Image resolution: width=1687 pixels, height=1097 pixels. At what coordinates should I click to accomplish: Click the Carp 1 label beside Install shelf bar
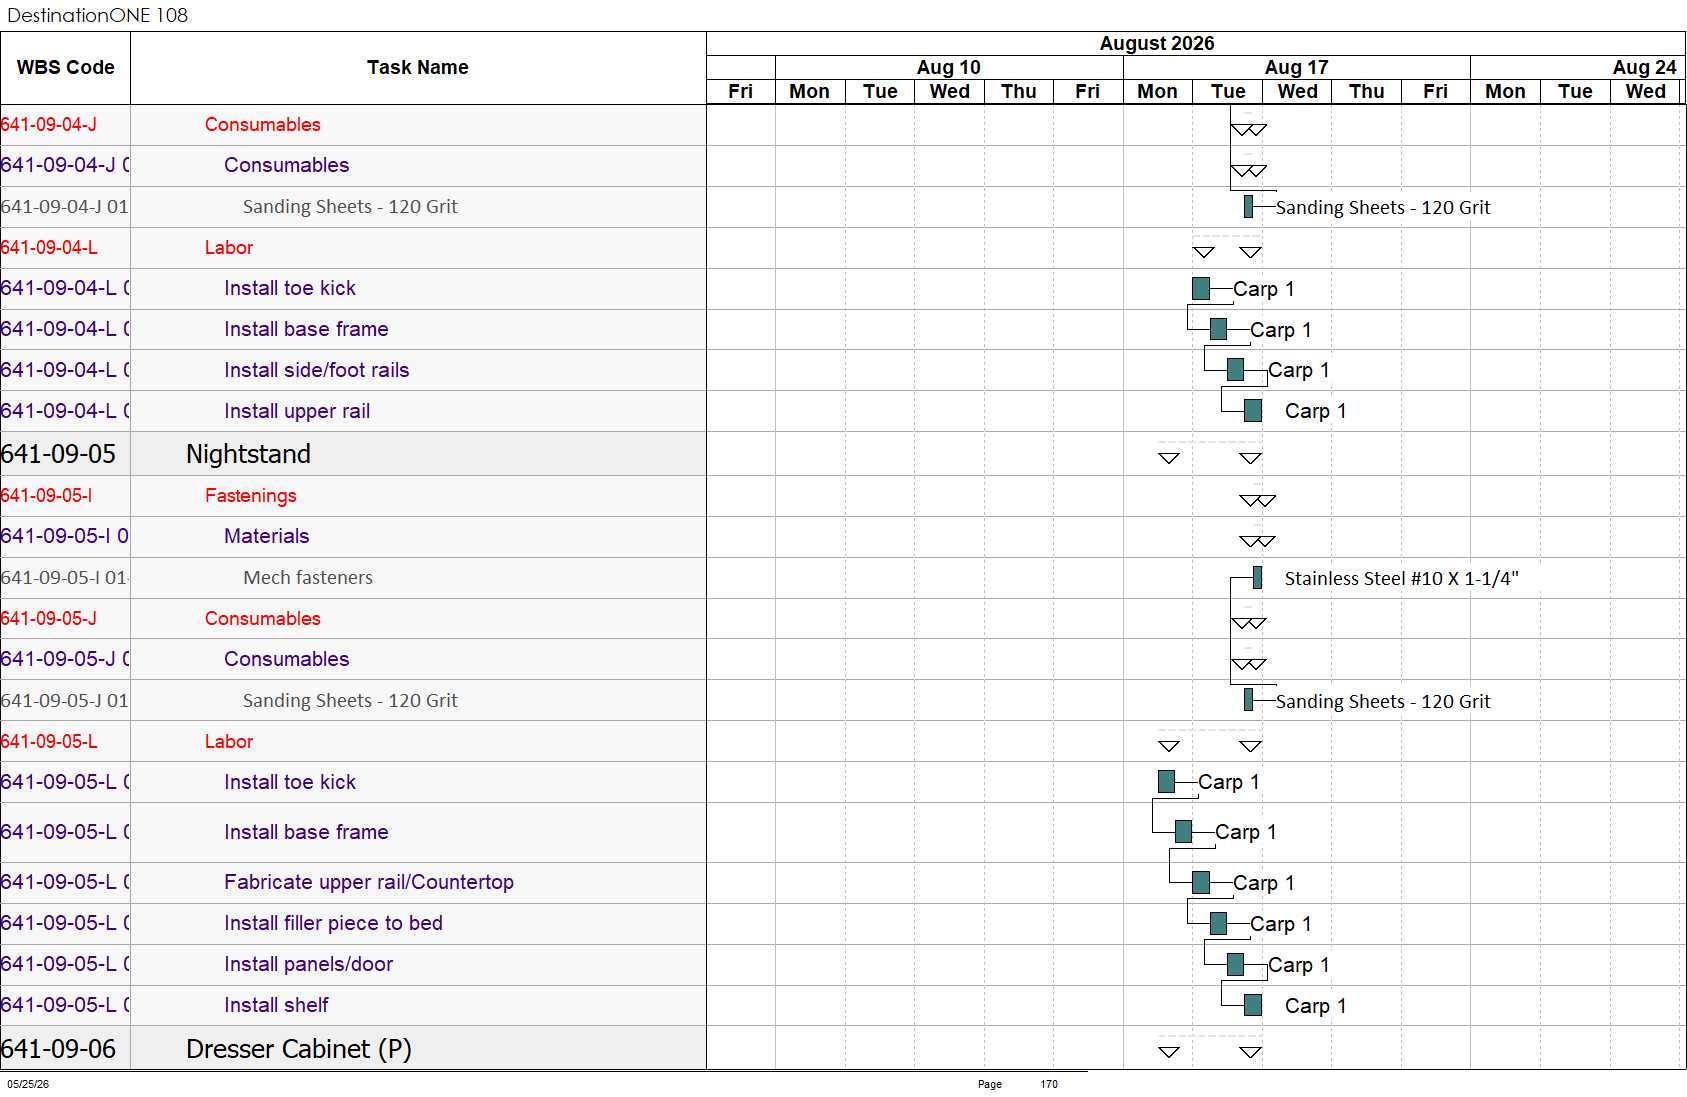(1315, 1006)
